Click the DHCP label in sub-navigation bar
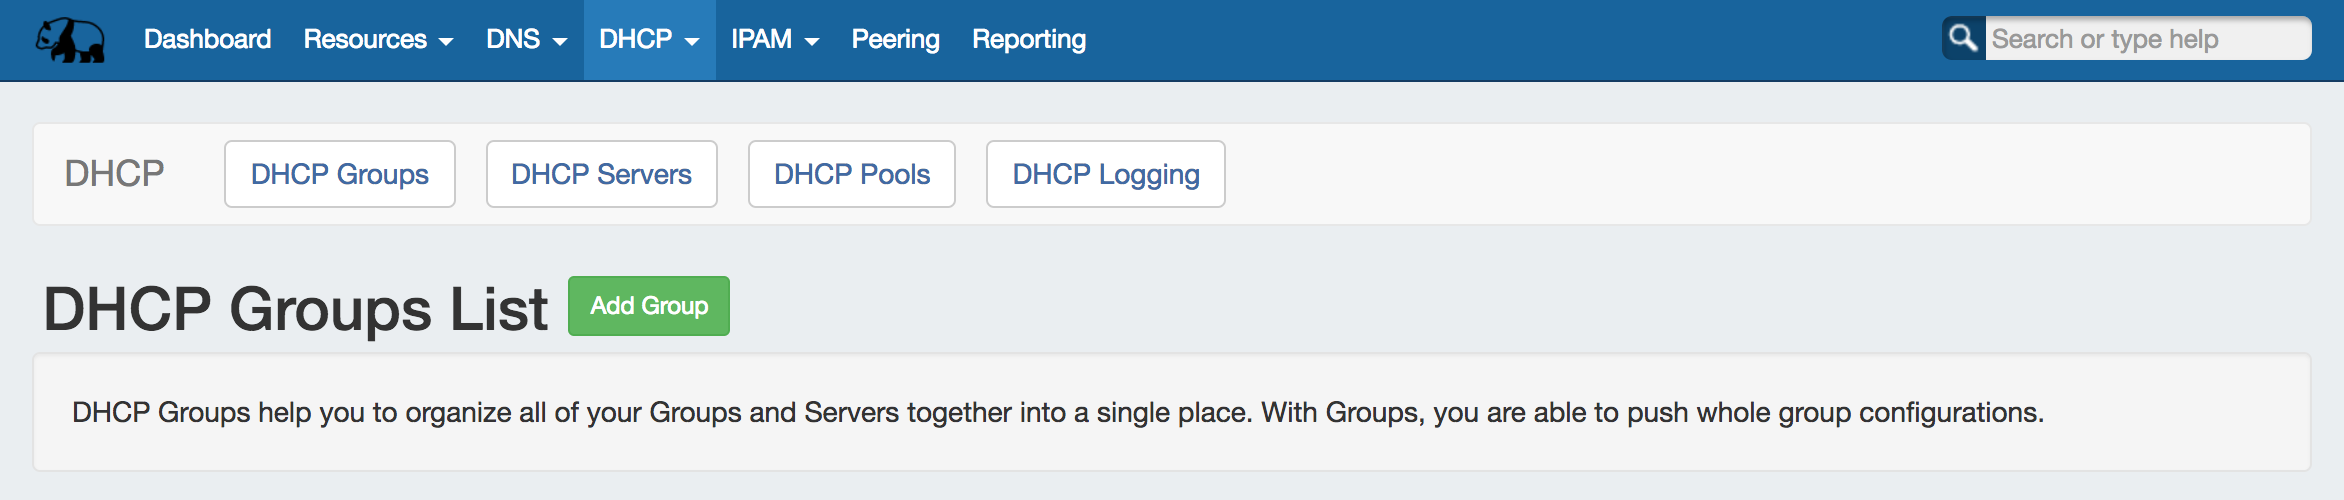Screen dimensions: 2344x500 [114, 174]
